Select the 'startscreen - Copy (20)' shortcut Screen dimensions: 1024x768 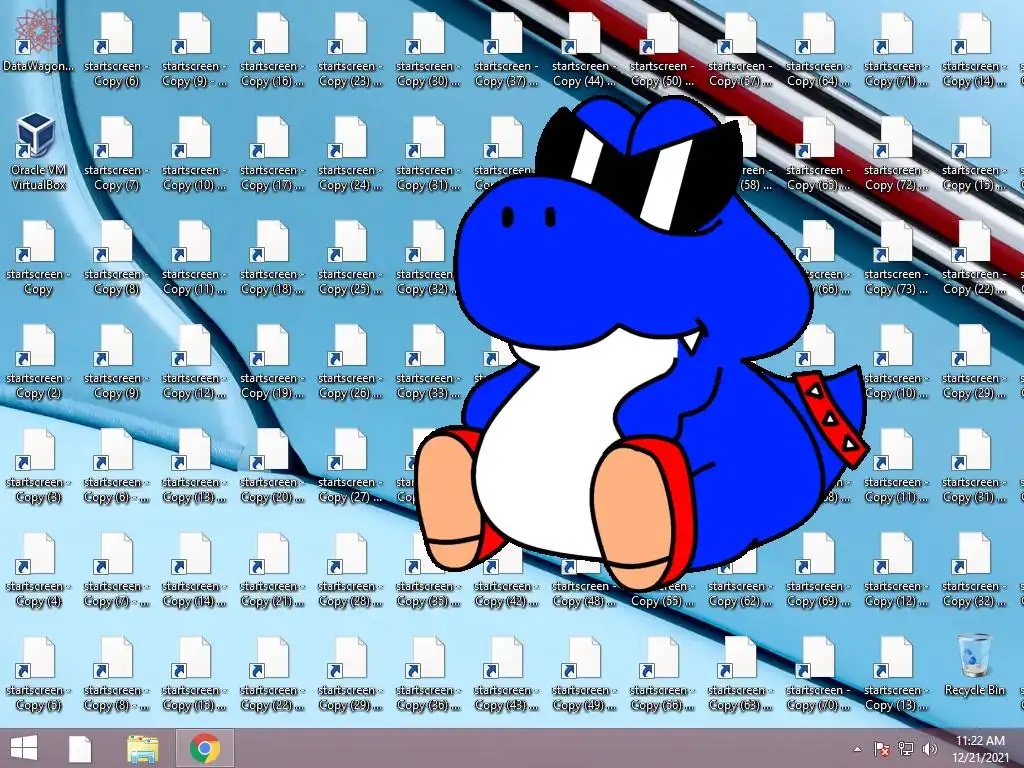[x=272, y=467]
